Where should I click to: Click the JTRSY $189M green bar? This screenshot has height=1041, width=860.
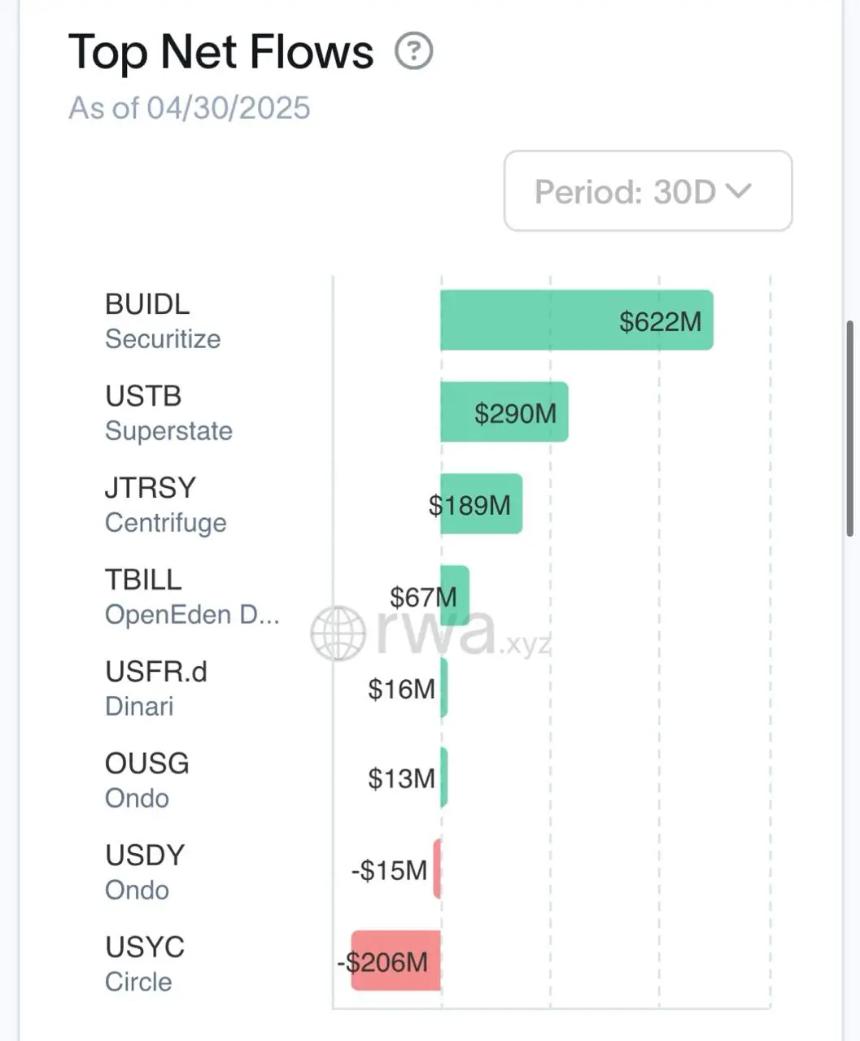coord(481,504)
